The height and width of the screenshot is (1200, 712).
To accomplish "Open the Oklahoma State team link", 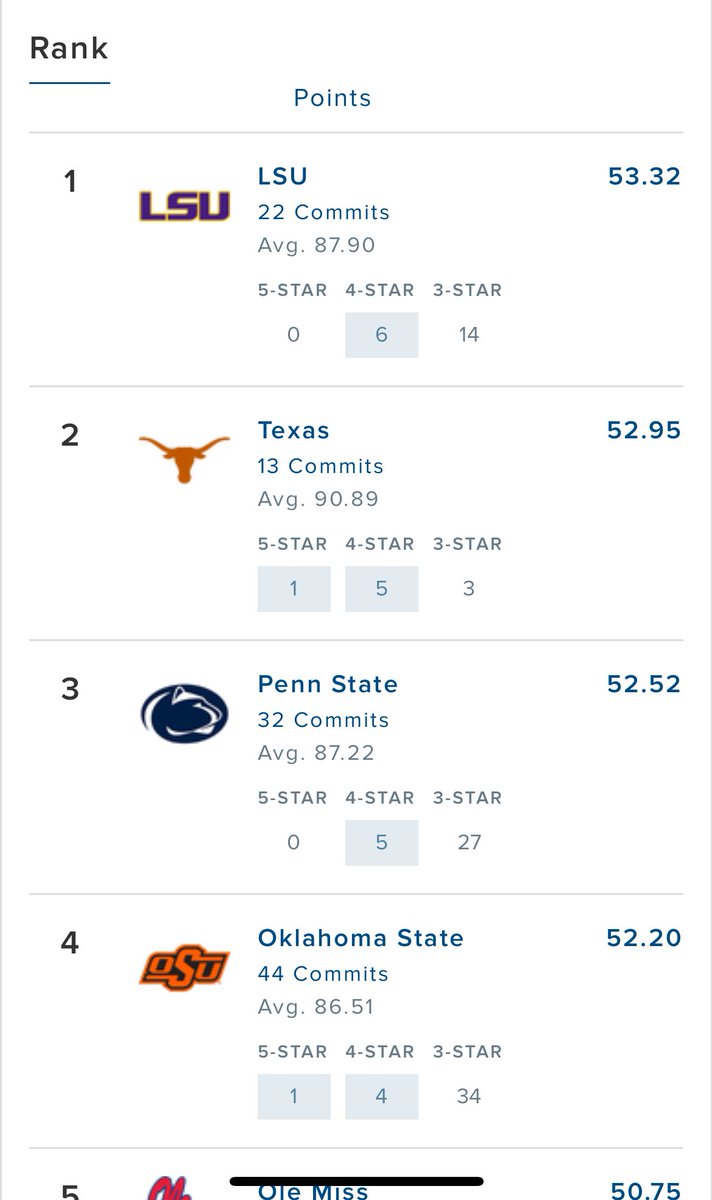I will click(x=361, y=939).
